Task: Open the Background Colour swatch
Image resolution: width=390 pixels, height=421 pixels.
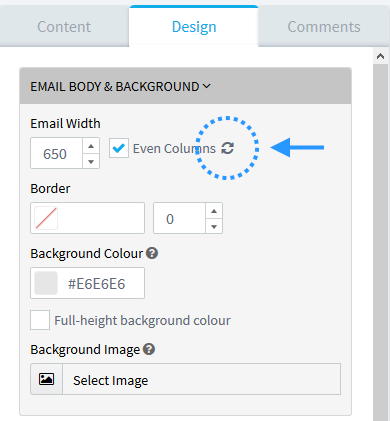Action: [46, 283]
